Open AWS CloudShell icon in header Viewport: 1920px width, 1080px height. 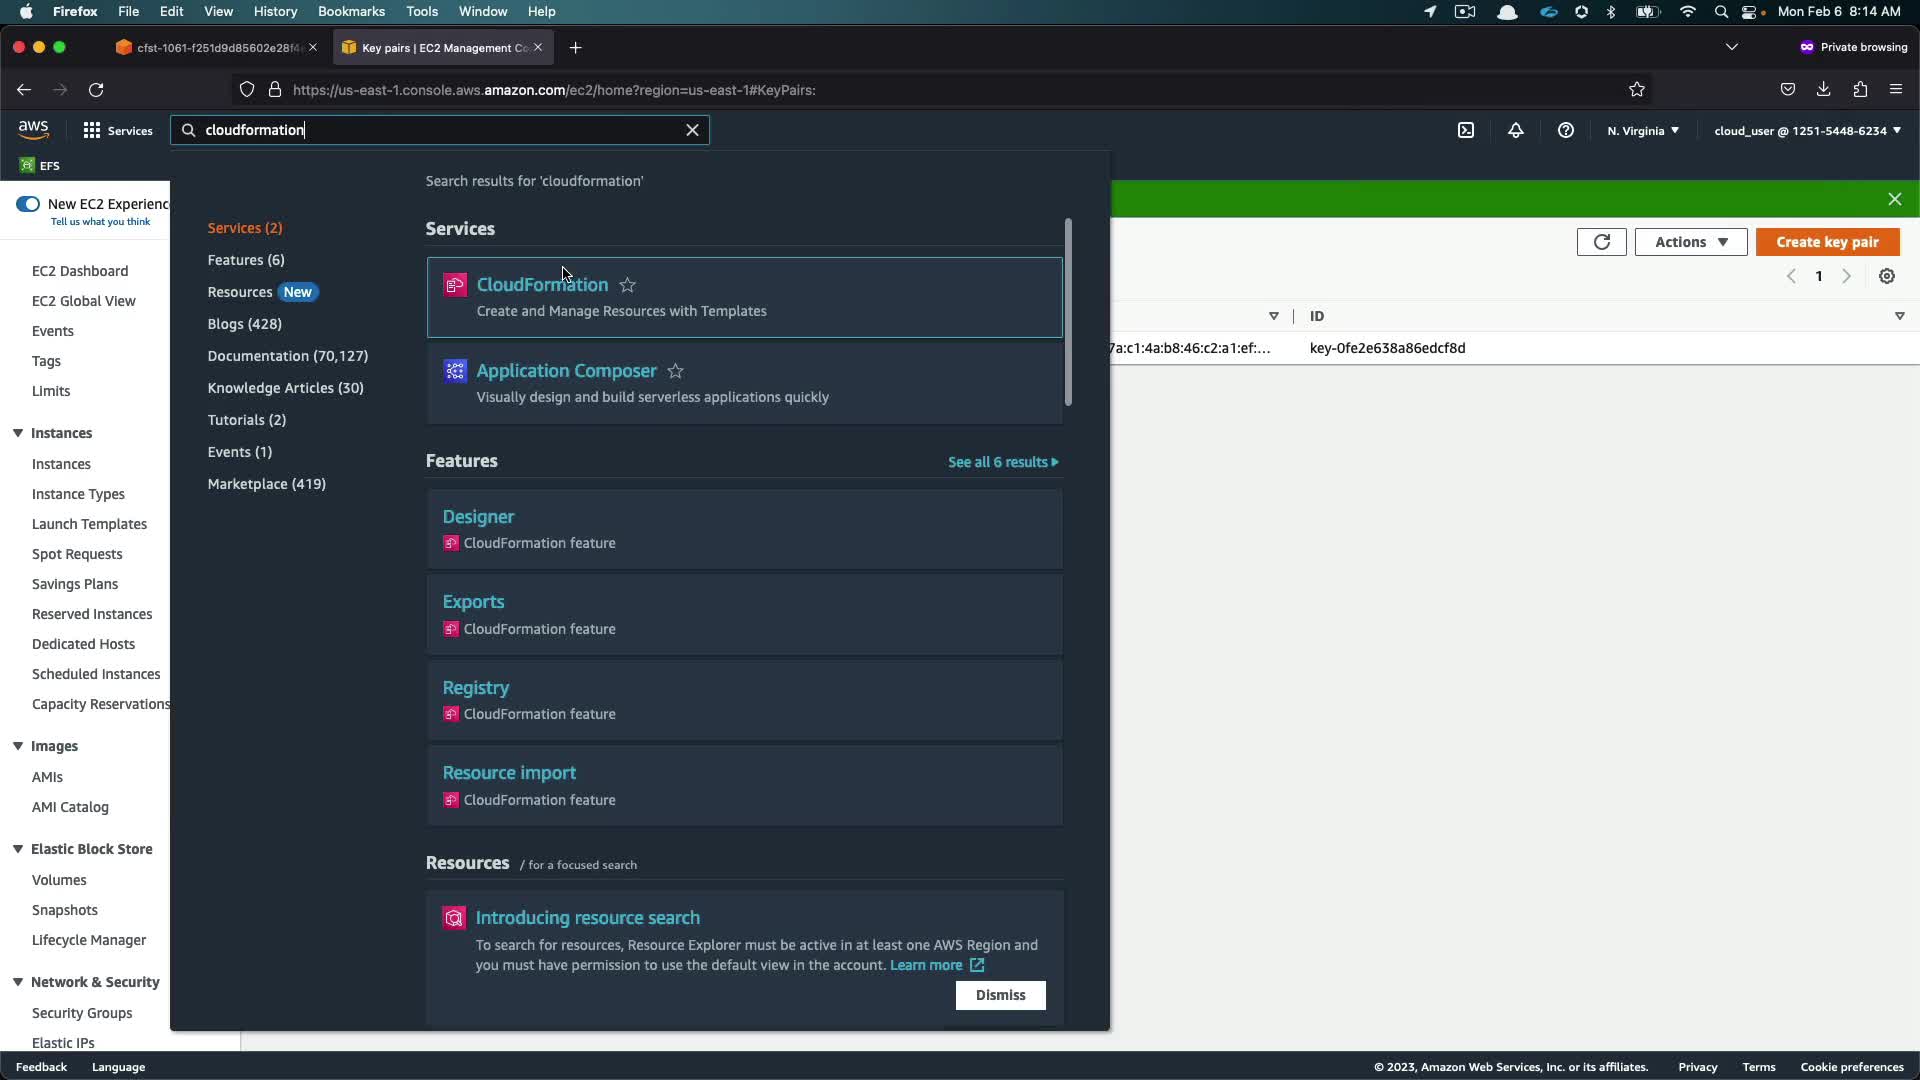1466,131
